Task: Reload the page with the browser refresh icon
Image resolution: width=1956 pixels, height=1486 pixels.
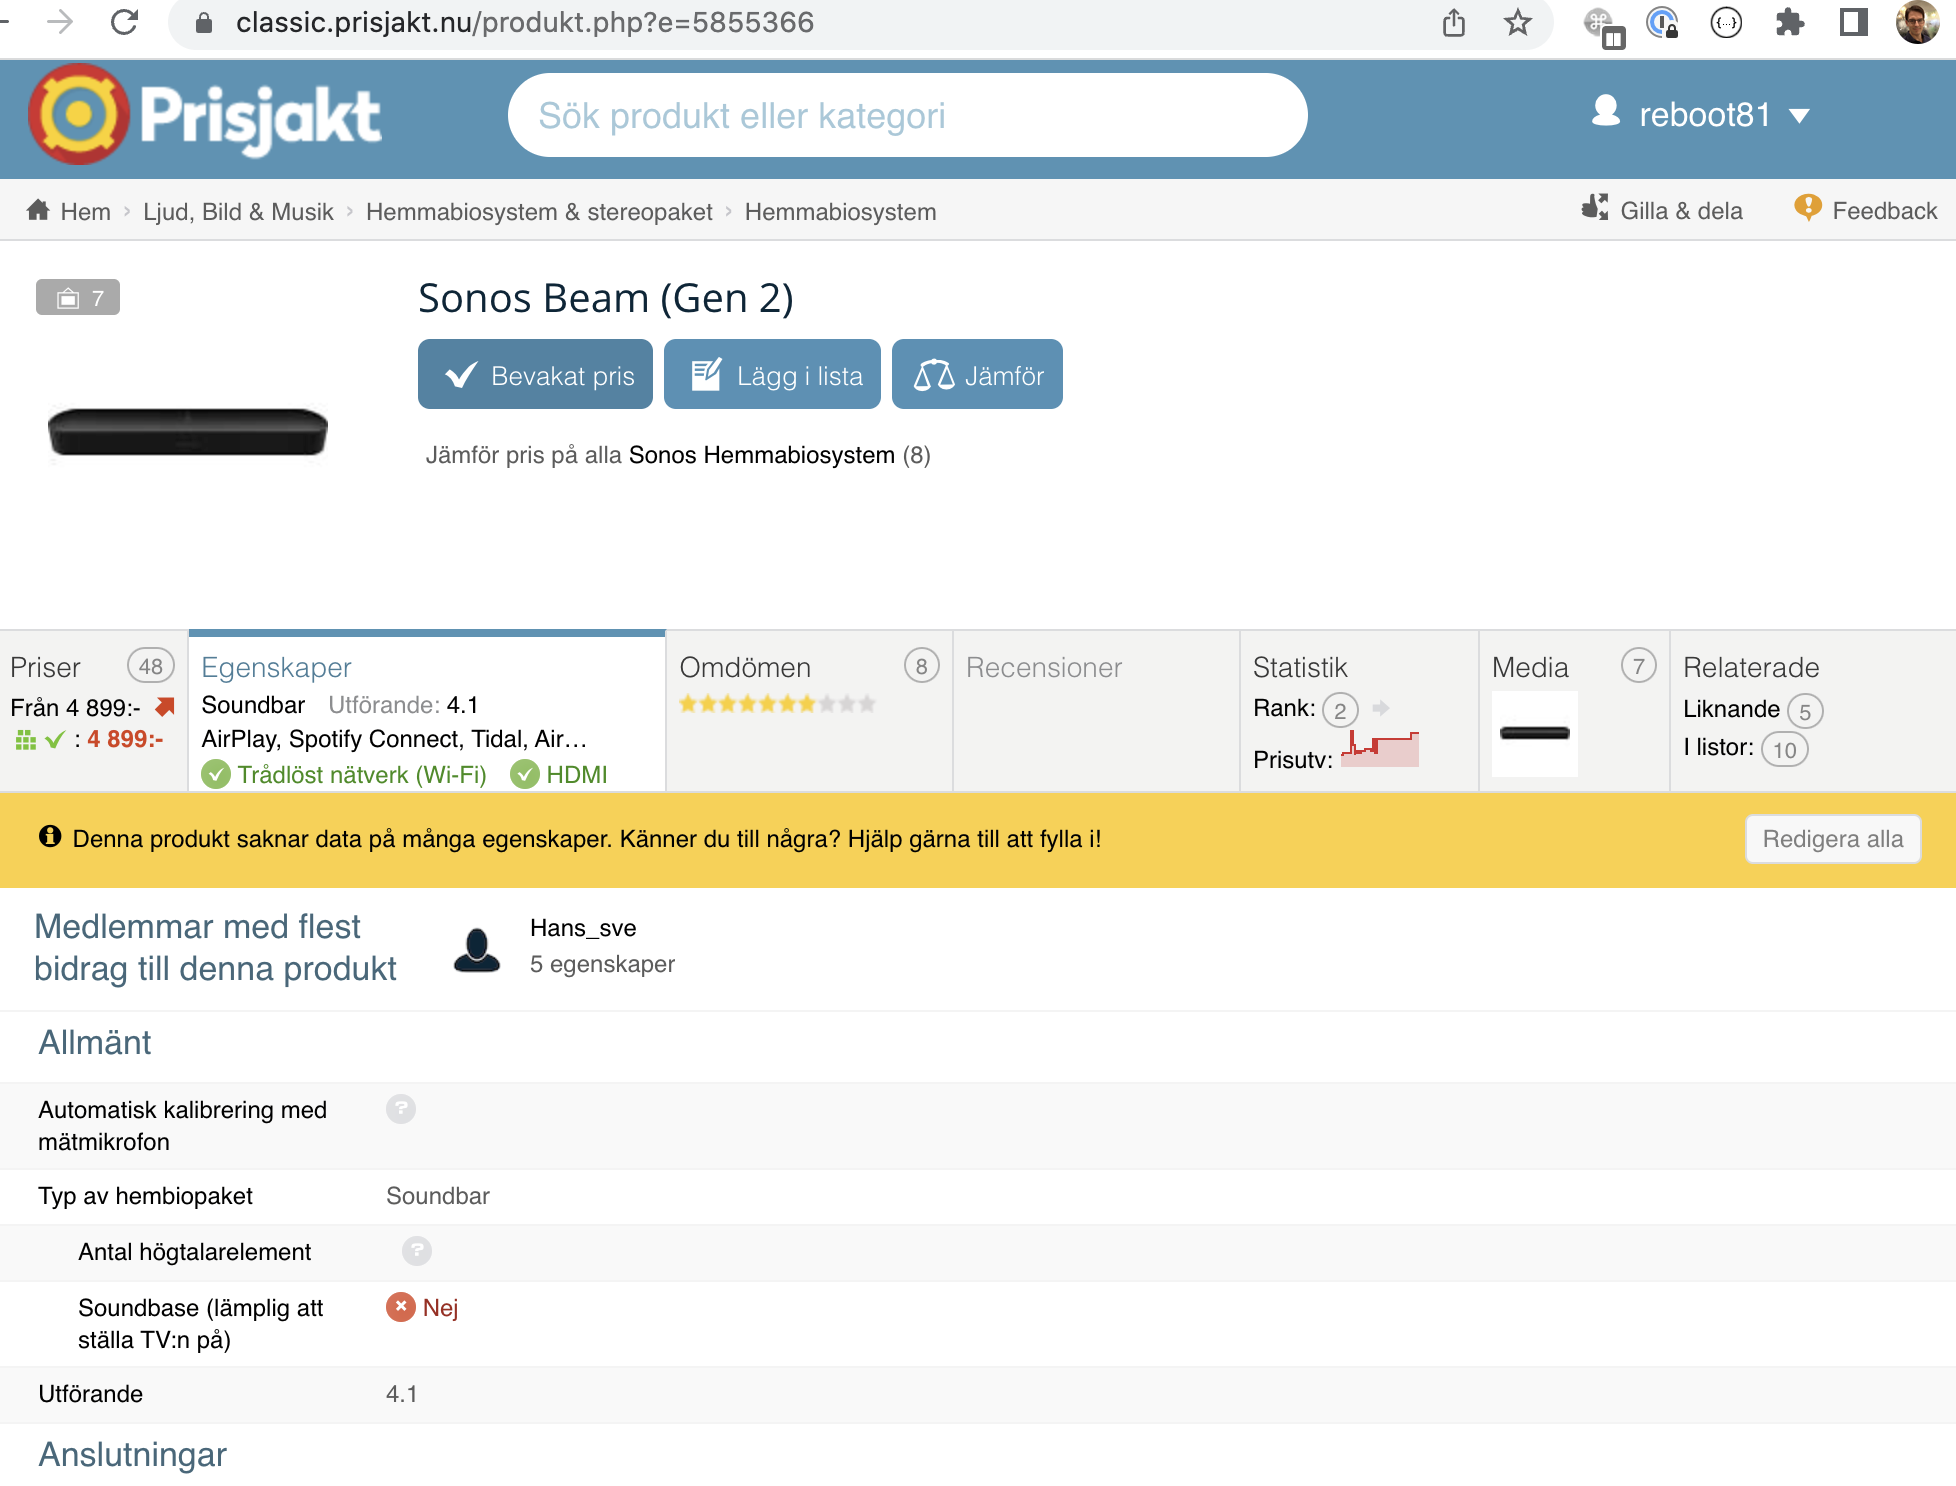Action: point(125,22)
